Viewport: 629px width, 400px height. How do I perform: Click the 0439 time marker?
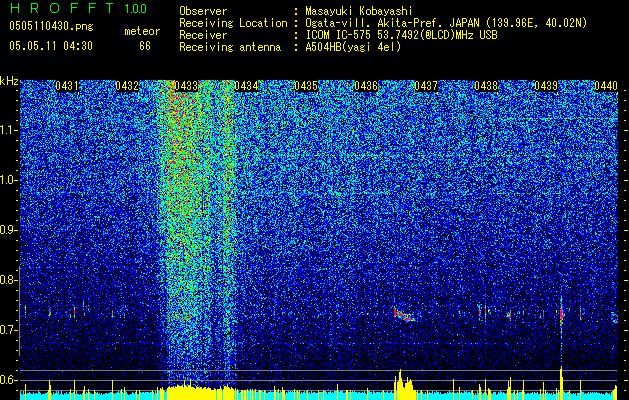pos(546,86)
